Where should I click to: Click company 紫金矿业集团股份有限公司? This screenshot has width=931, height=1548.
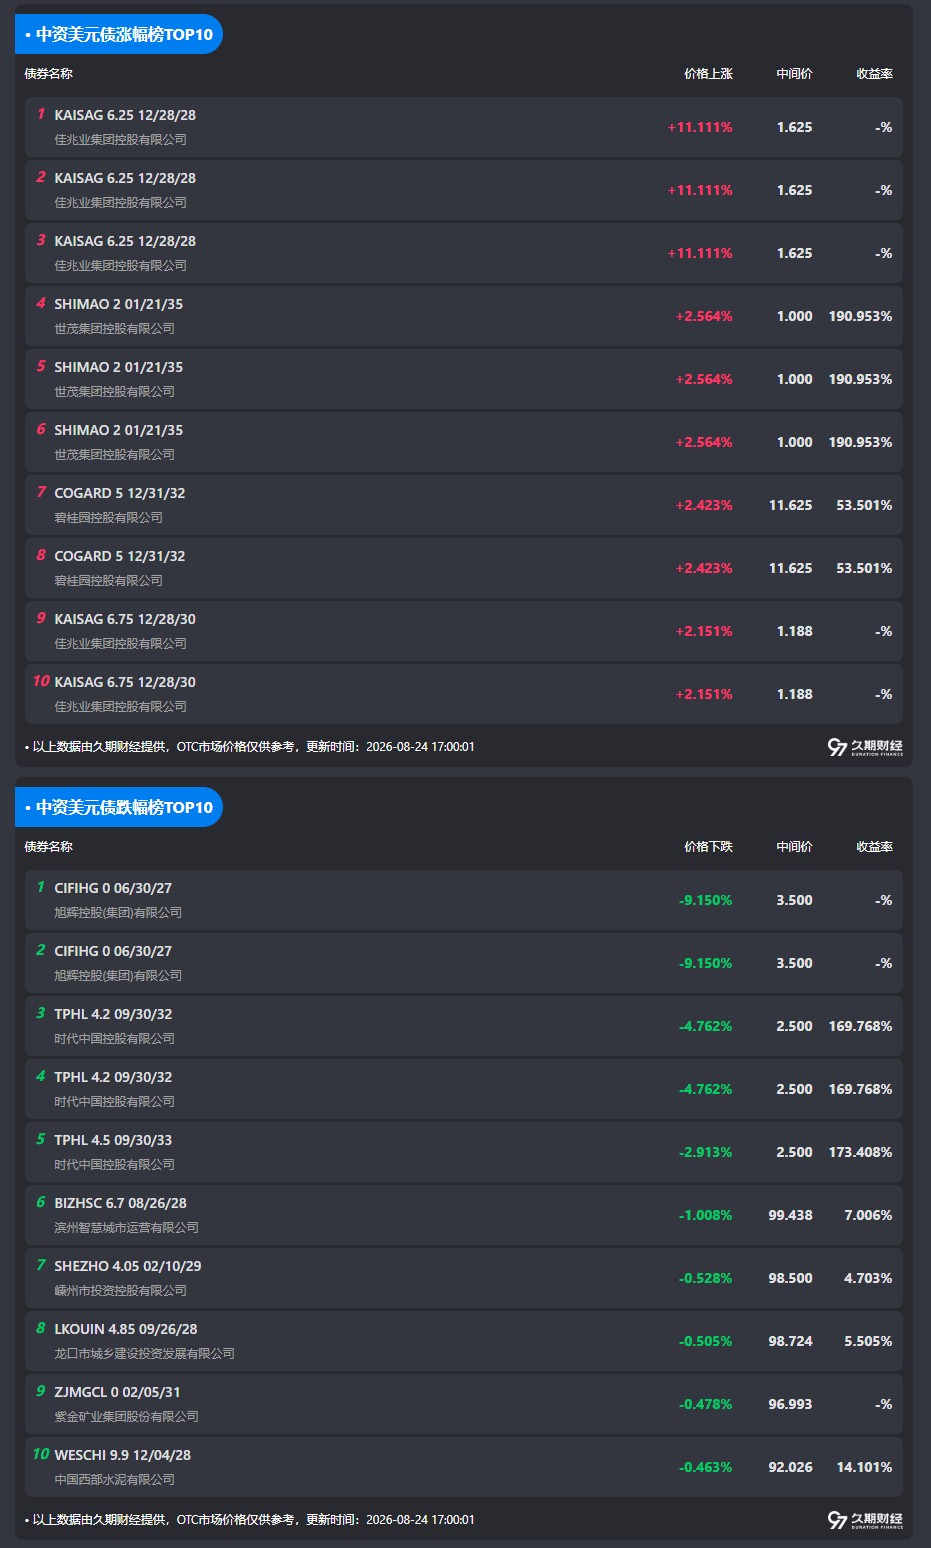[126, 1416]
